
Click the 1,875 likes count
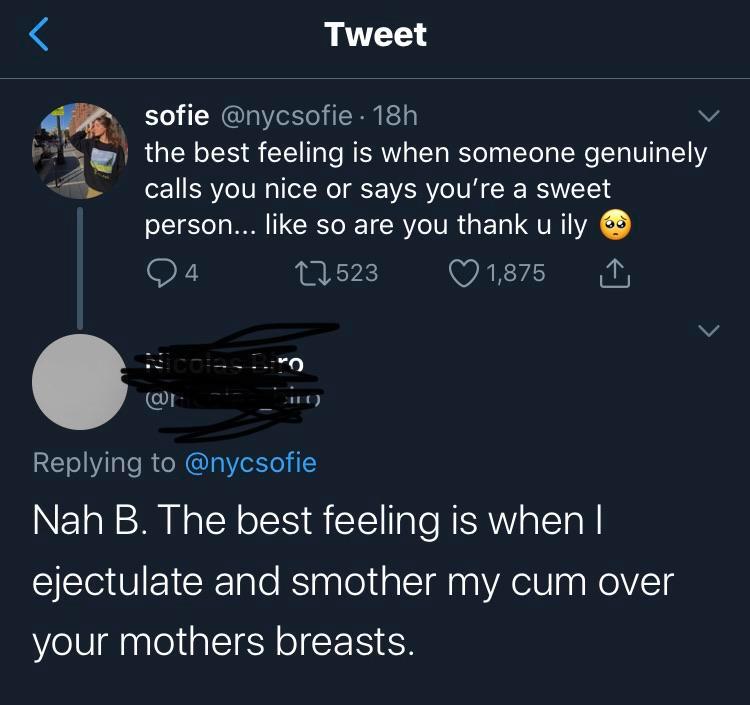click(x=516, y=272)
